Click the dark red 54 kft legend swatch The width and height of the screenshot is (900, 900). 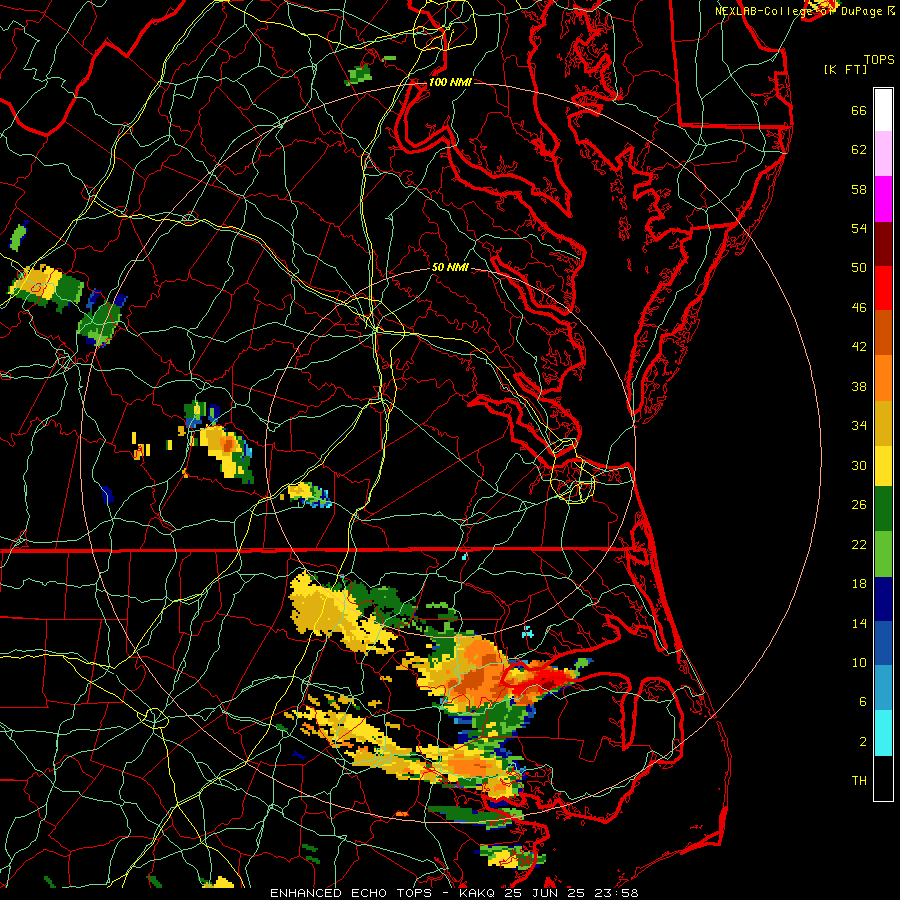[x=883, y=243]
